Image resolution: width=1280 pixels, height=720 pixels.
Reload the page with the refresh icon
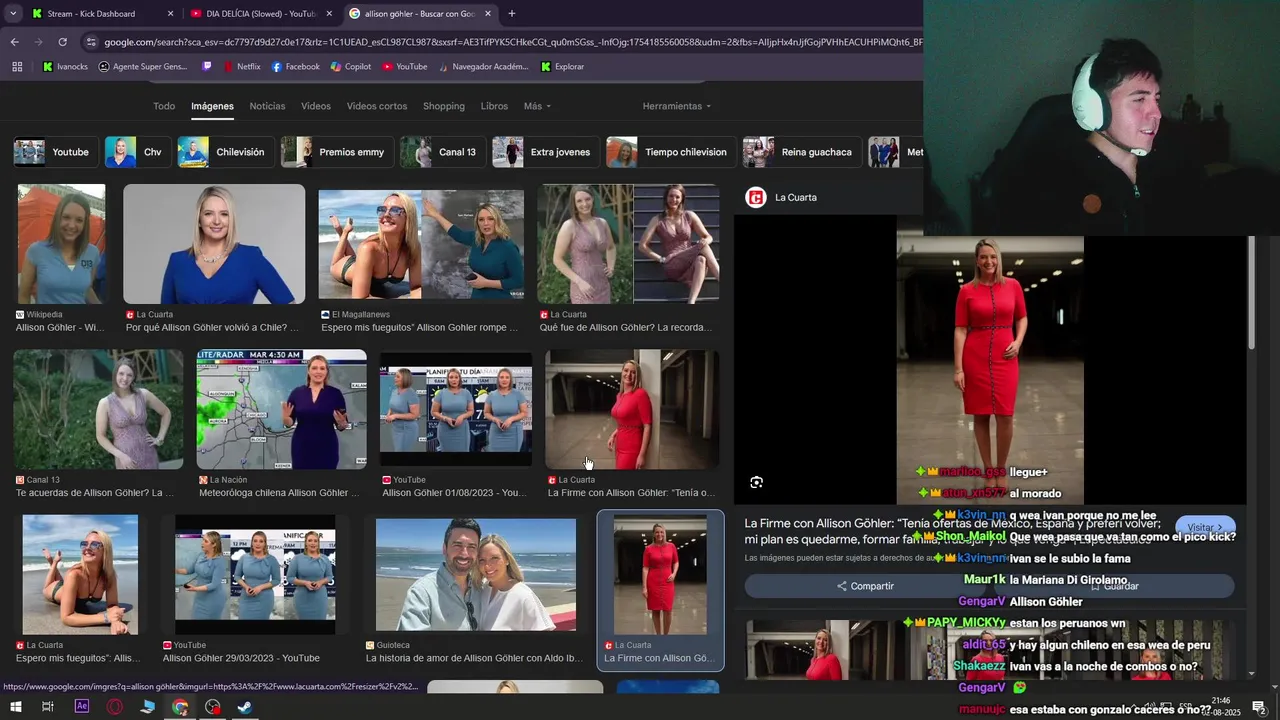coord(62,42)
